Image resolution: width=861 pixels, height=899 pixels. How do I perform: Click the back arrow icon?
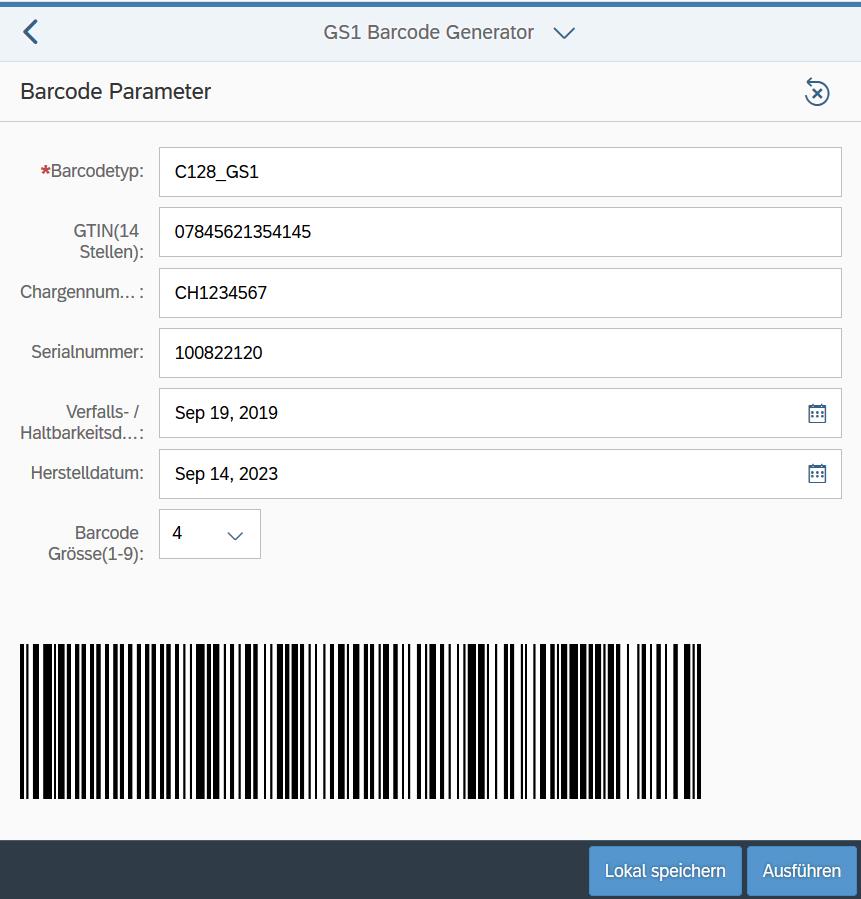click(31, 32)
